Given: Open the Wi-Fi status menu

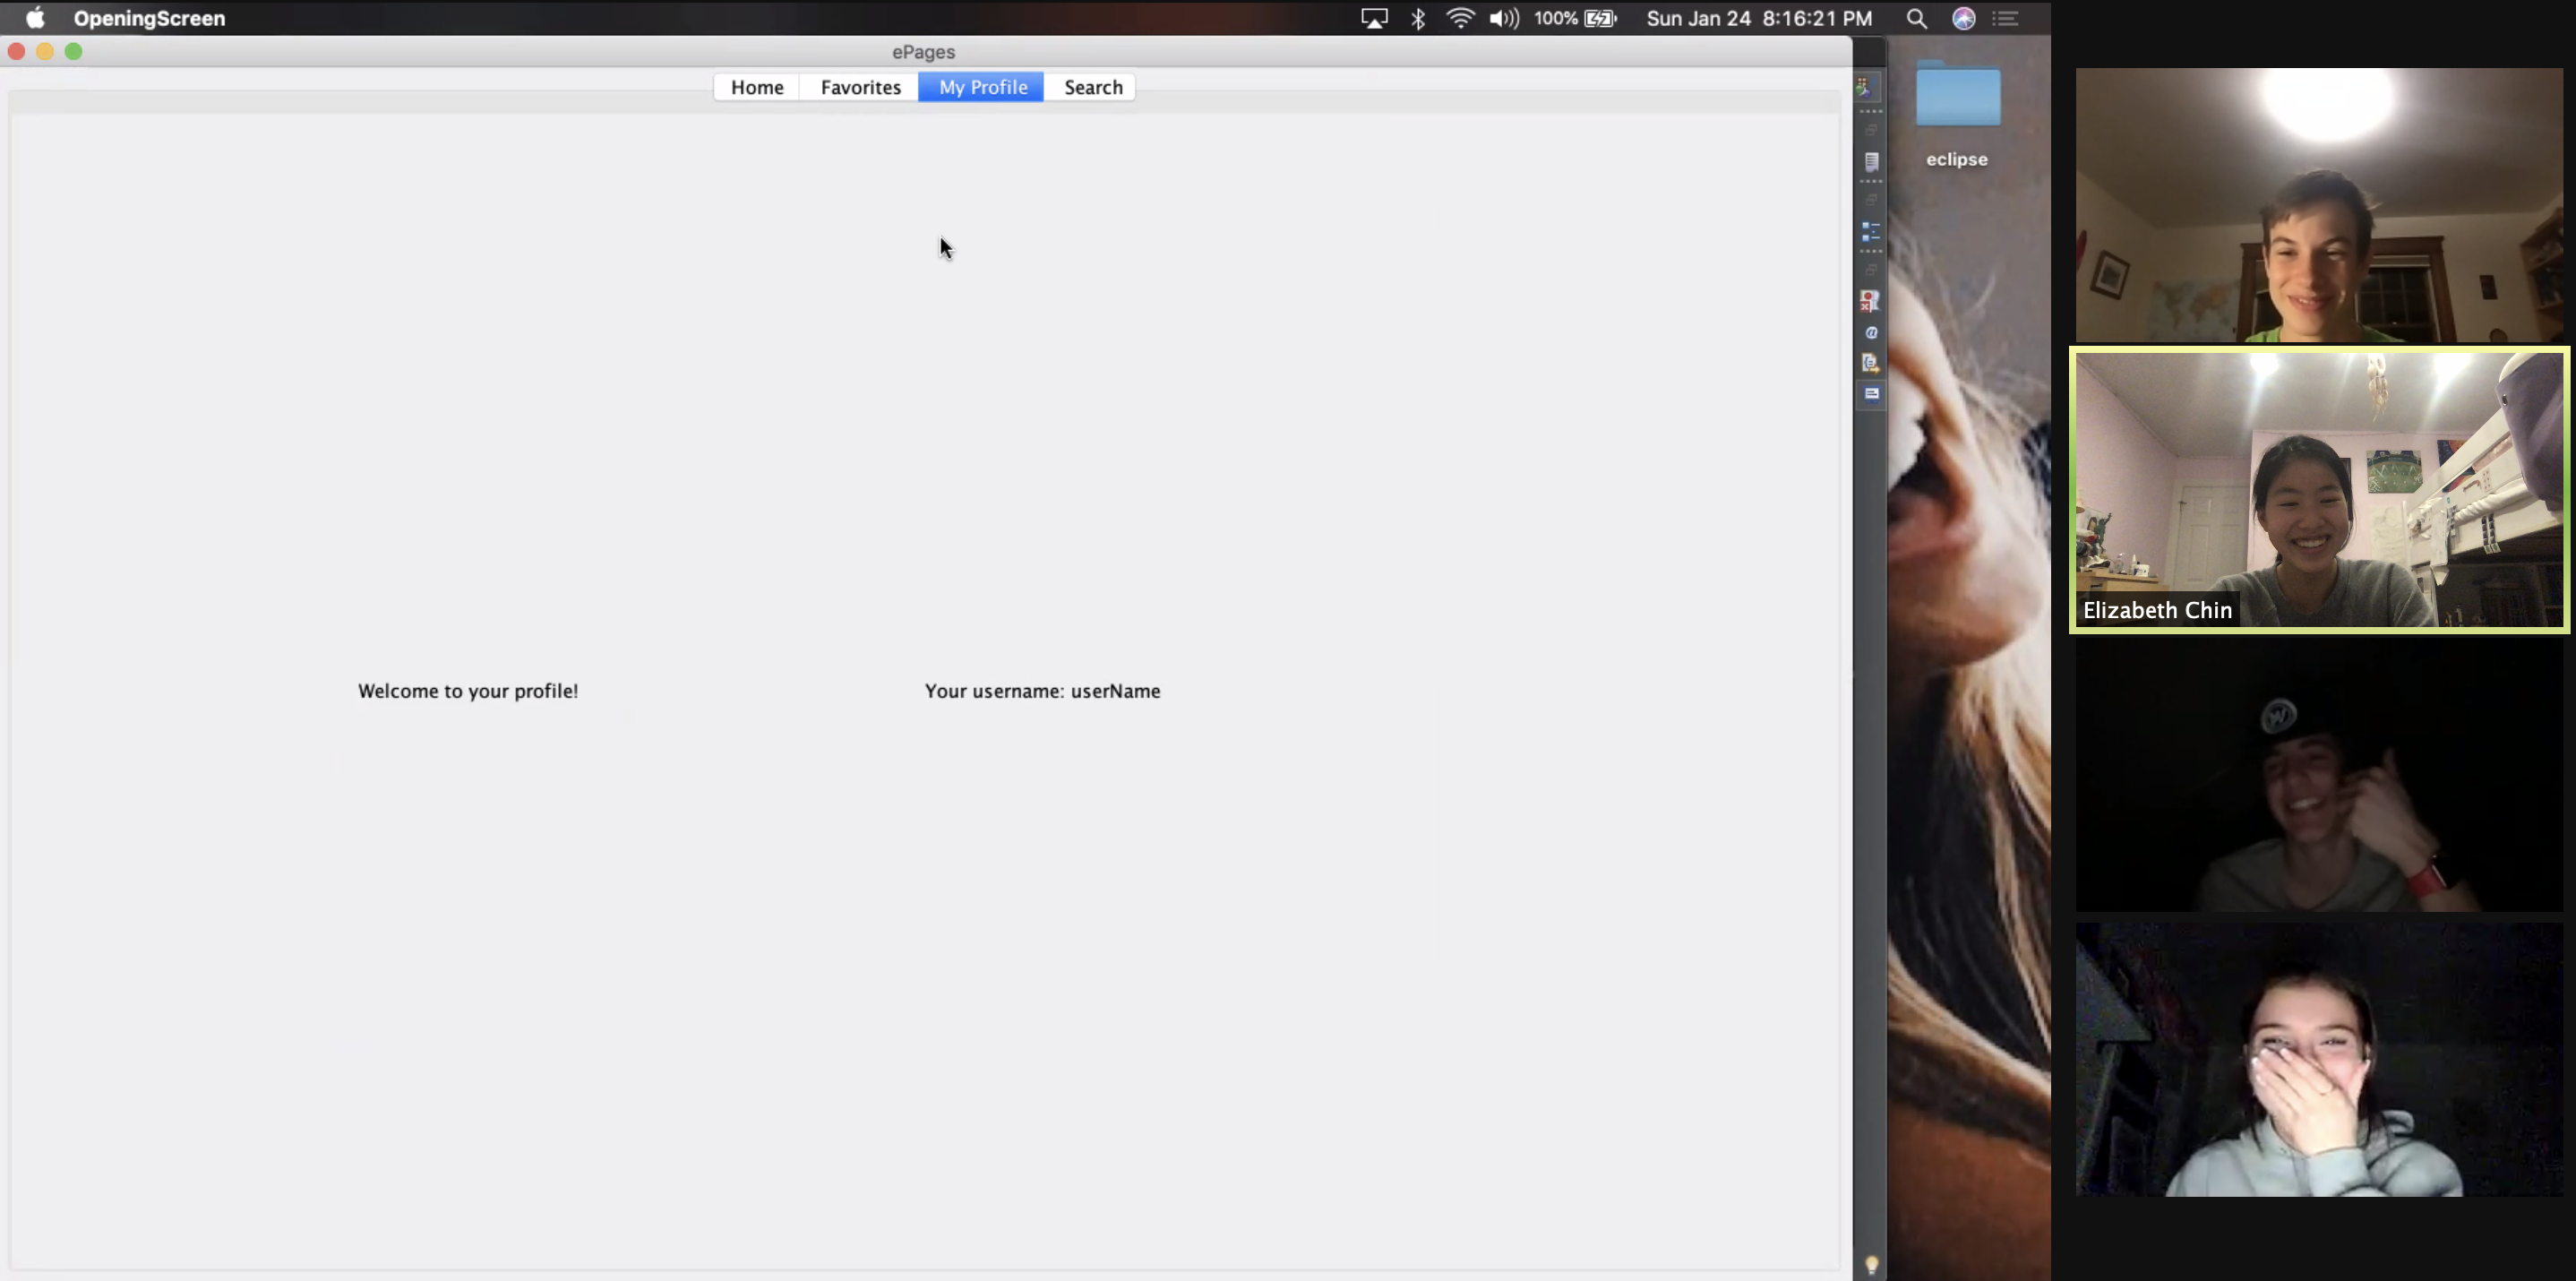Looking at the screenshot, I should pyautogui.click(x=1460, y=19).
